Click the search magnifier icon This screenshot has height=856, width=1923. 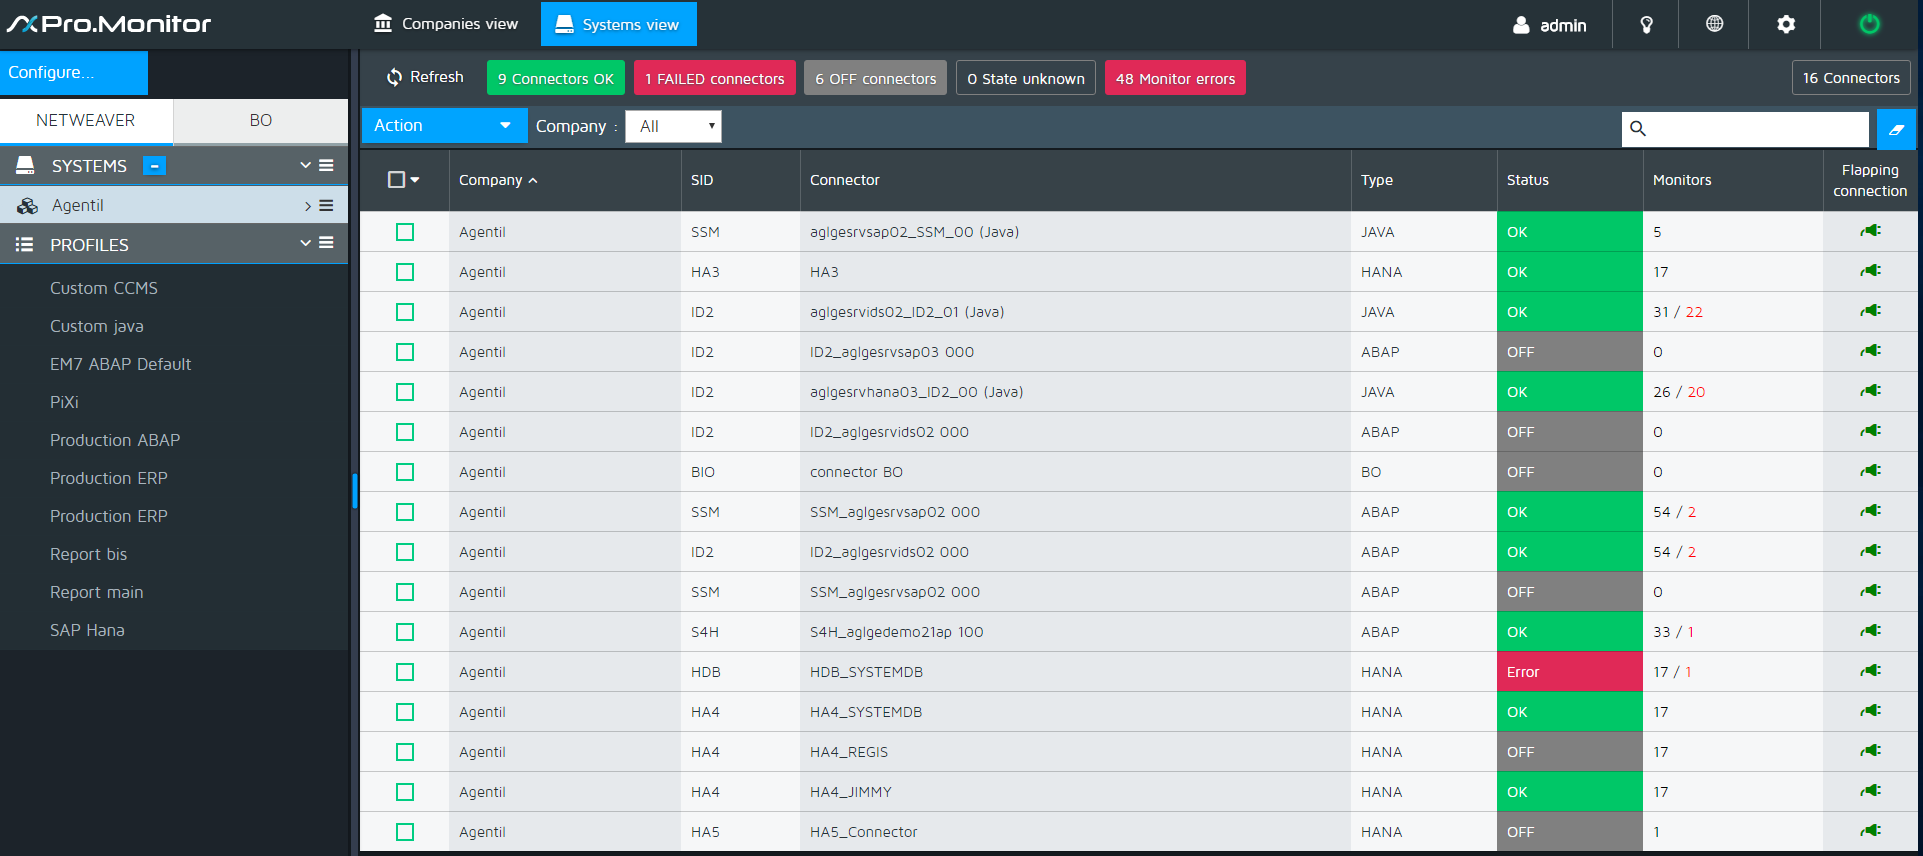tap(1638, 128)
